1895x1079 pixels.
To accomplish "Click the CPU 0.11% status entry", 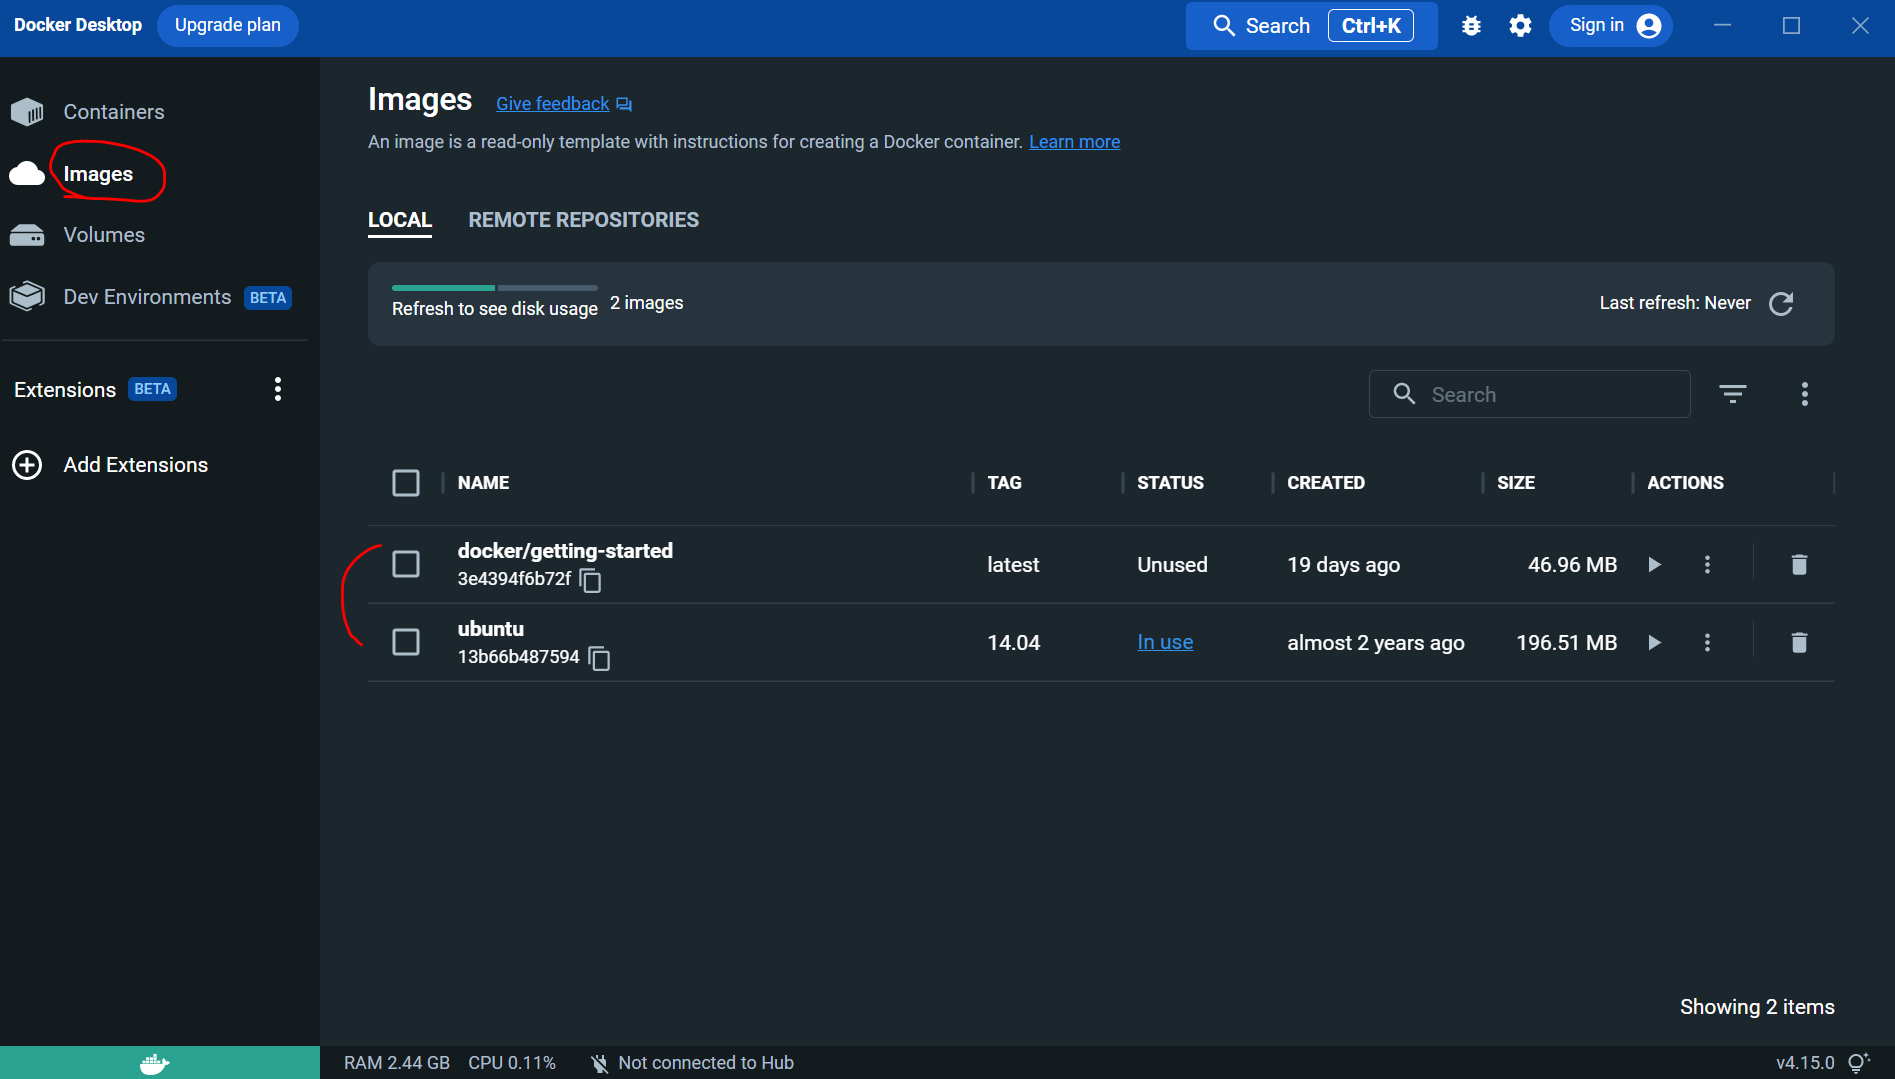I will [x=512, y=1063].
